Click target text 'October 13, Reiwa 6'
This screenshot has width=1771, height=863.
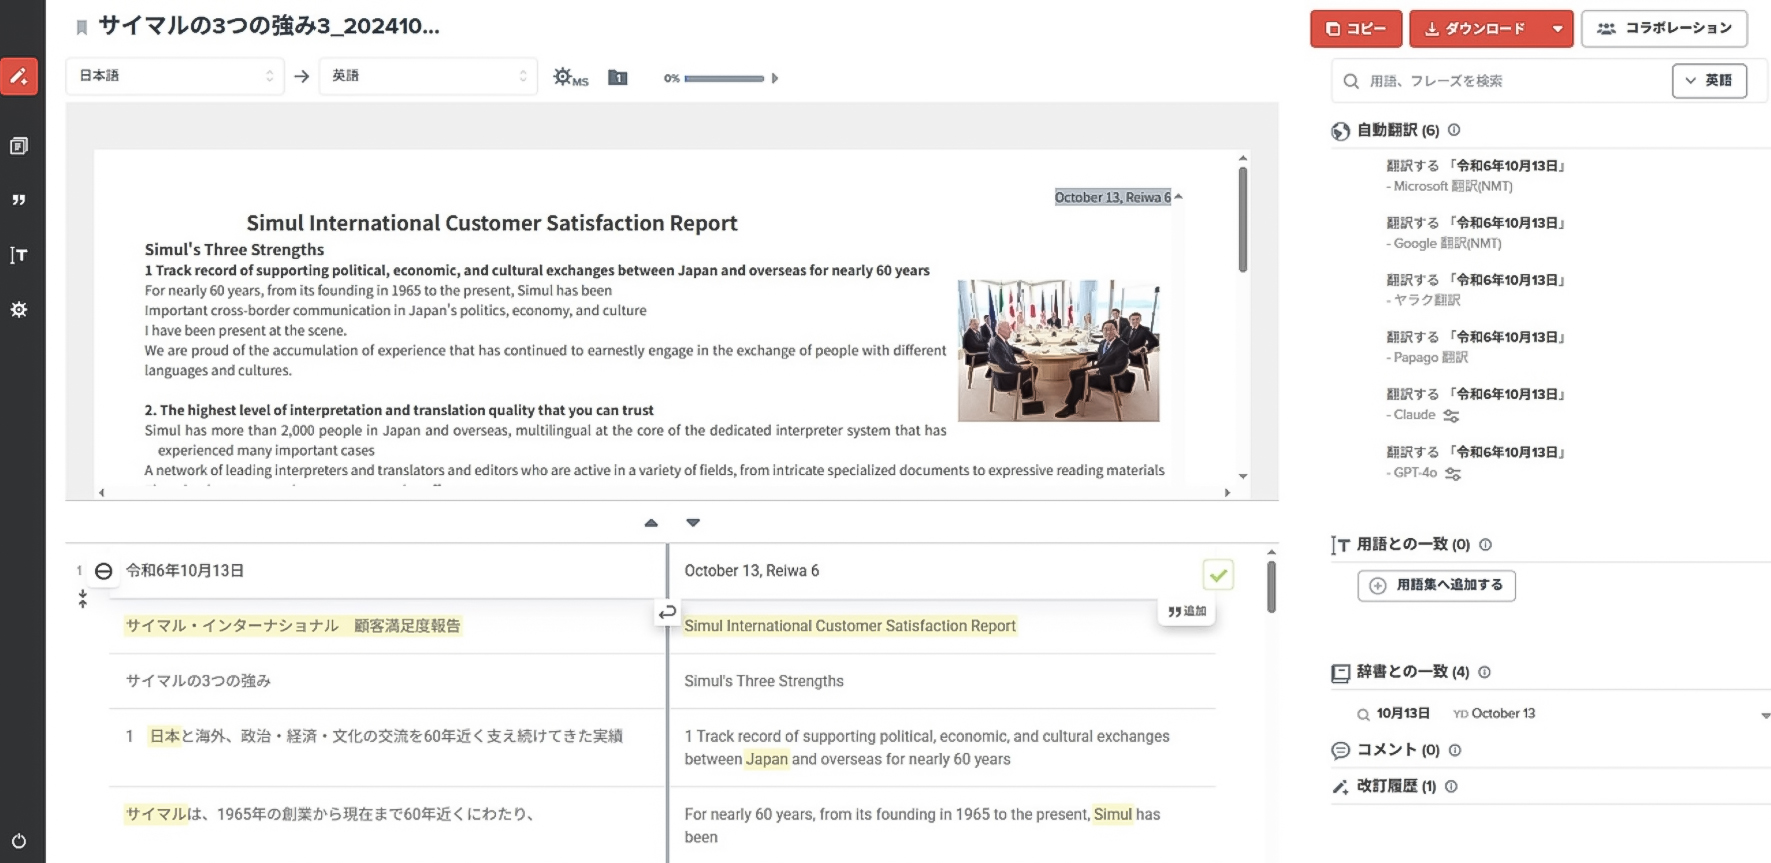click(x=751, y=571)
